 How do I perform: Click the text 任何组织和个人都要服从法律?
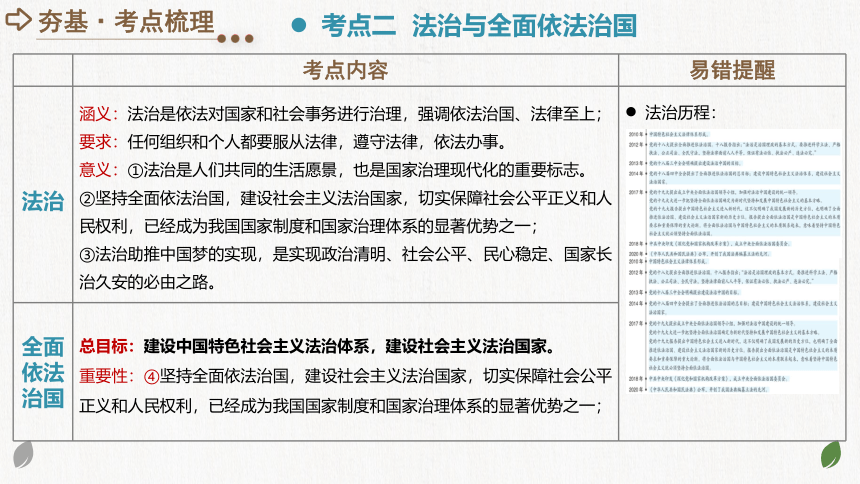(232, 142)
